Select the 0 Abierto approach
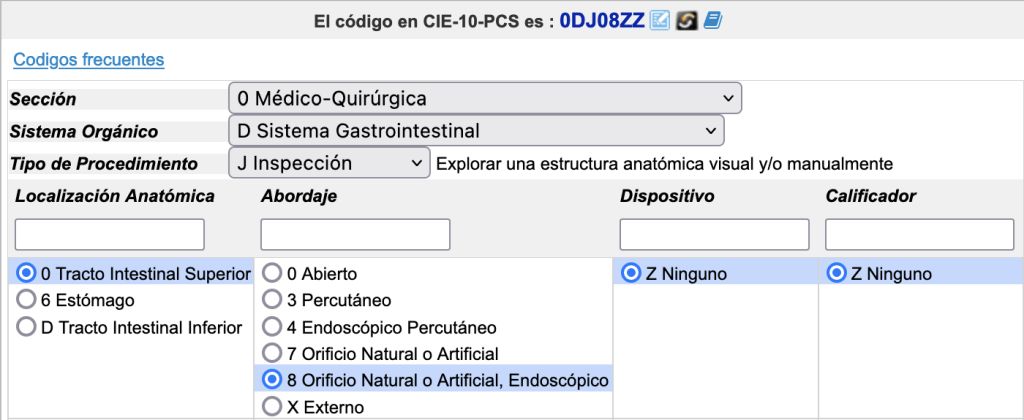 click(x=271, y=273)
